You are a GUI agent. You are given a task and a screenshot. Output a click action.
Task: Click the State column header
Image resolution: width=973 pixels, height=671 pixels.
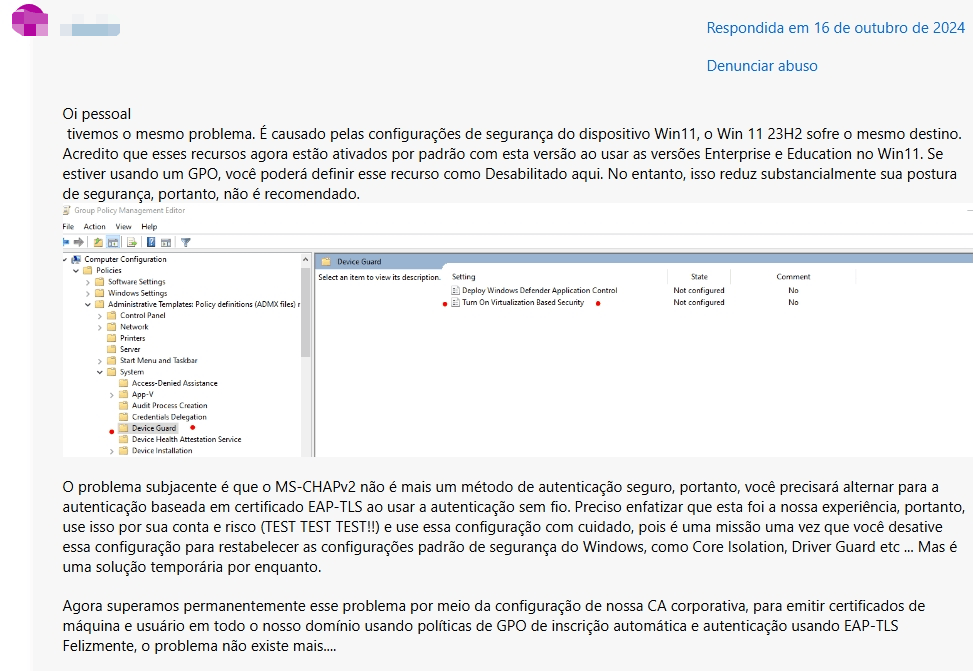coord(699,277)
